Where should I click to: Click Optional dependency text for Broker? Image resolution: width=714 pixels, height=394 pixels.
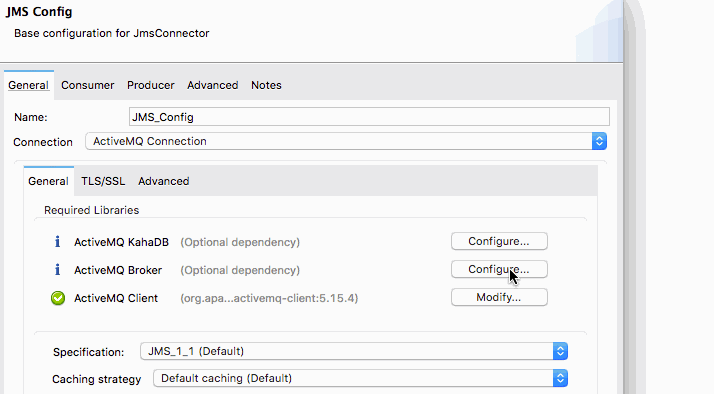tap(240, 270)
